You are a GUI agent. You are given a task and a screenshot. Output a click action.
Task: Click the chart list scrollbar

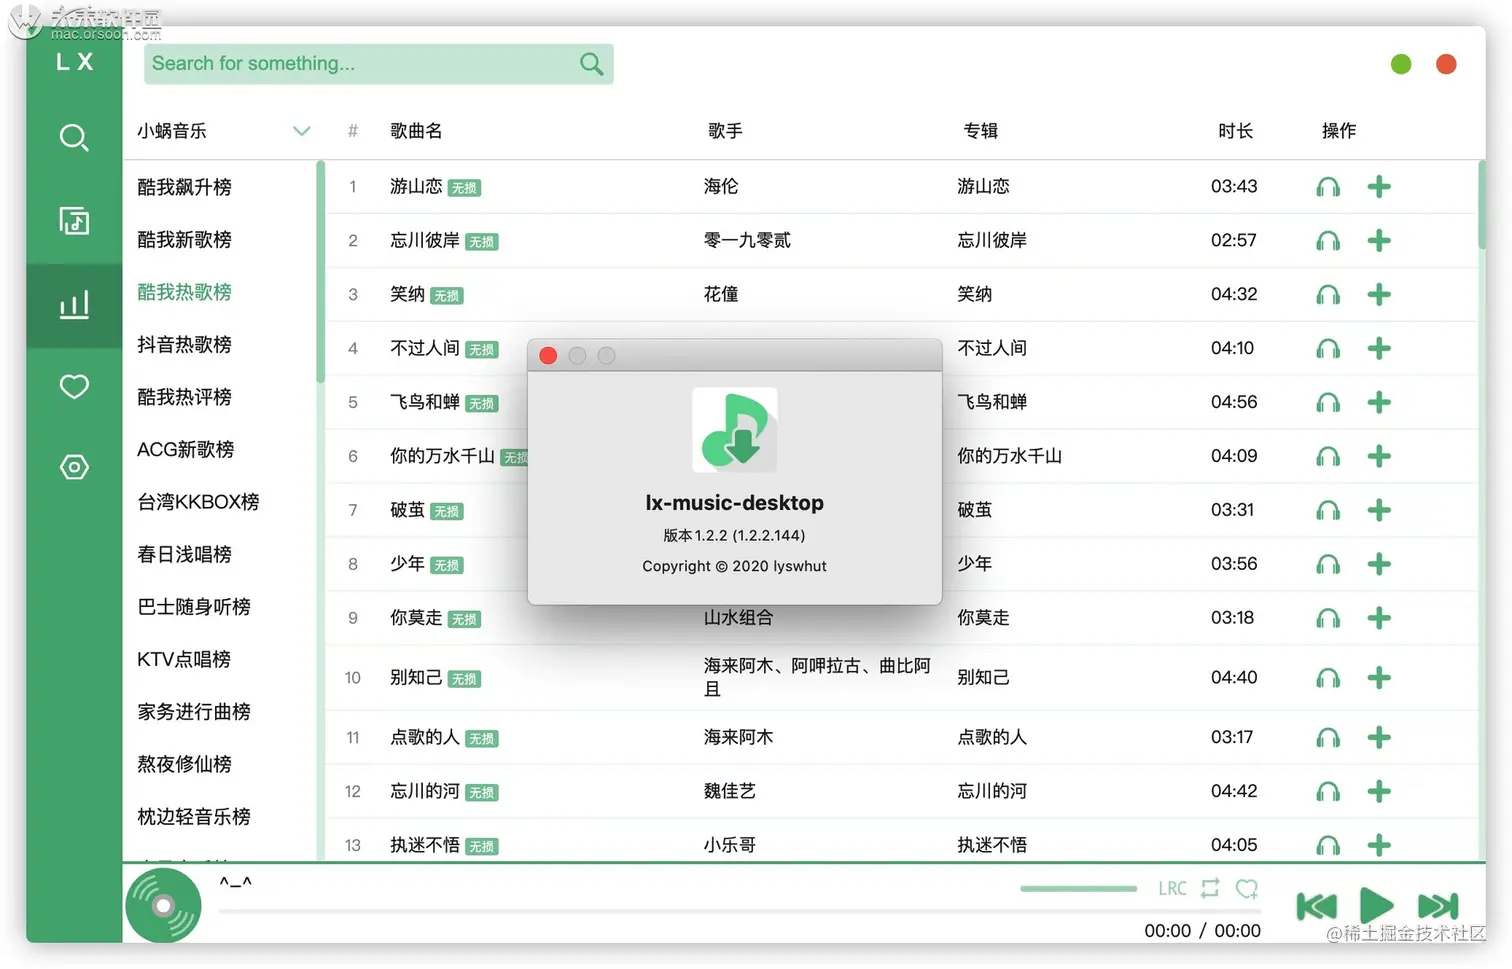click(320, 272)
